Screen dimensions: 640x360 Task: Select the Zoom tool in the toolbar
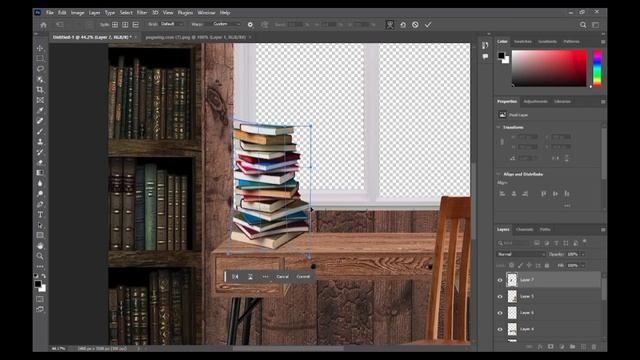(x=40, y=256)
